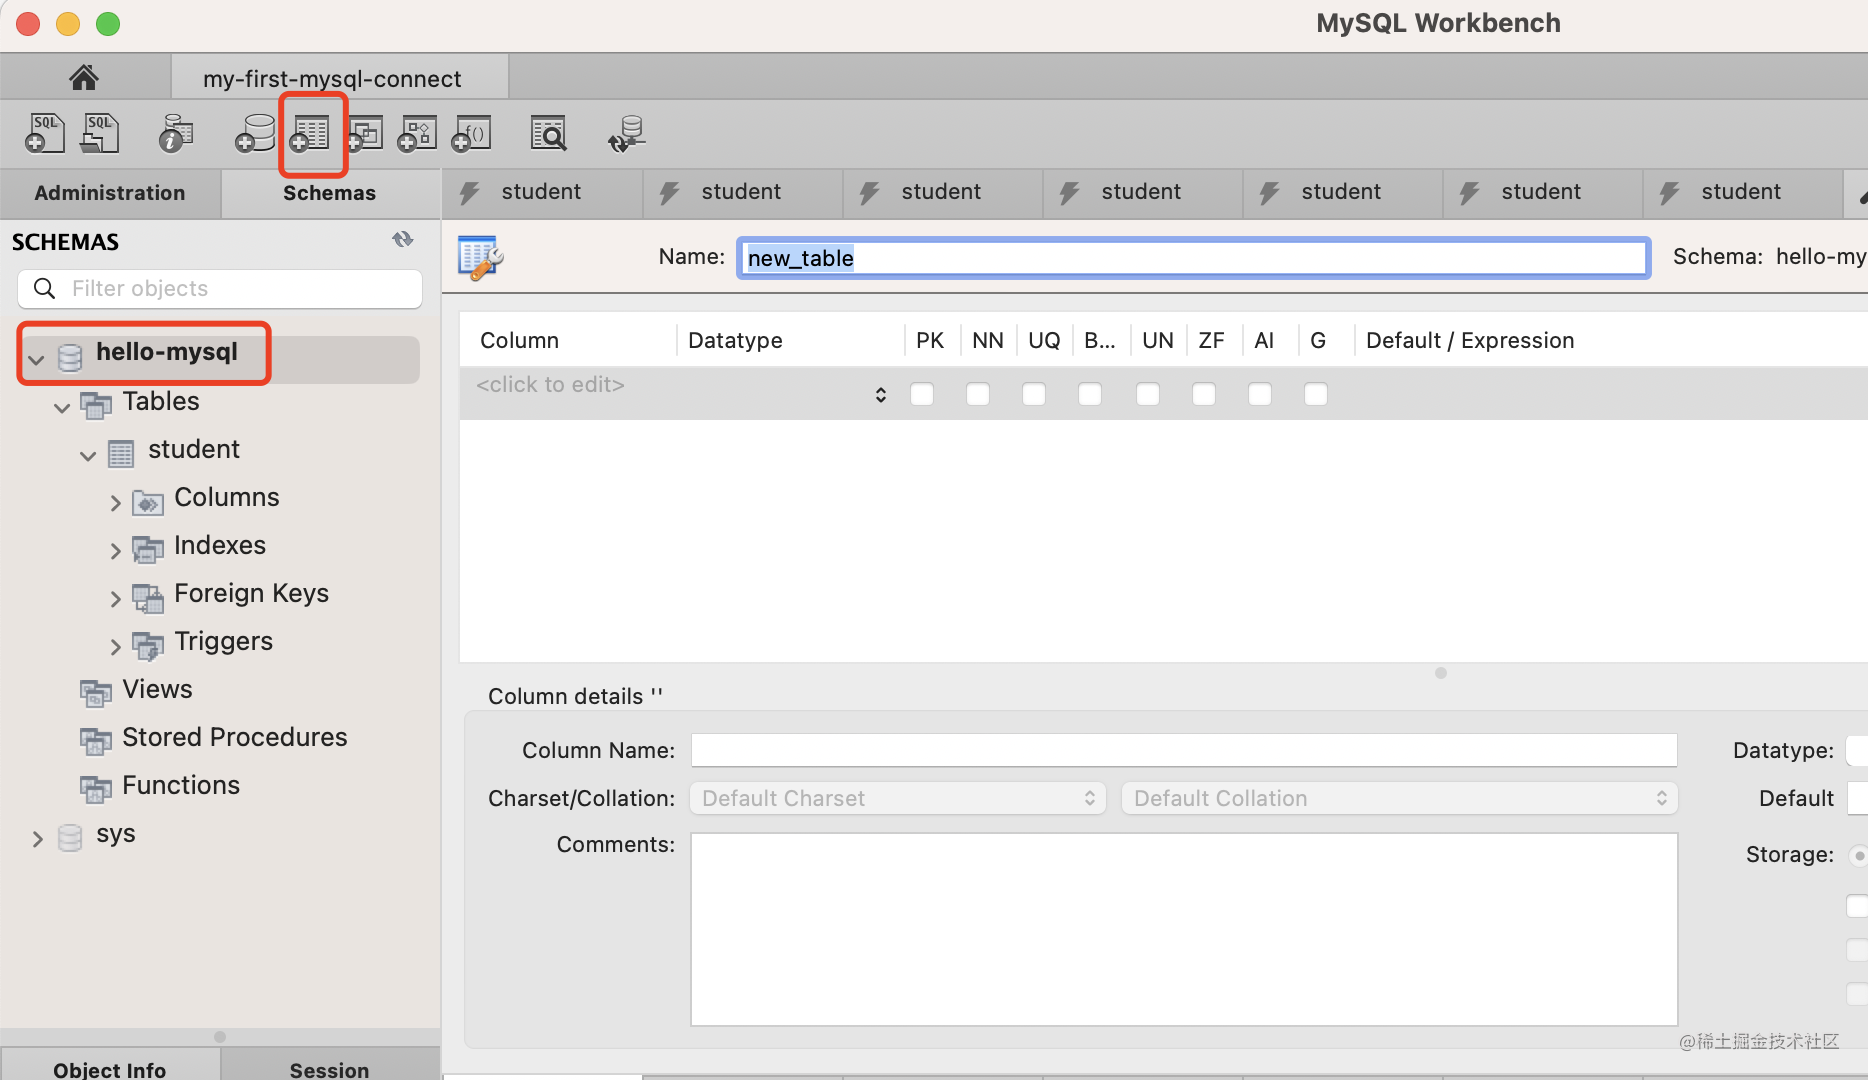Viewport: 1868px width, 1080px height.
Task: Go to the Workbench home screen
Action: tap(84, 77)
